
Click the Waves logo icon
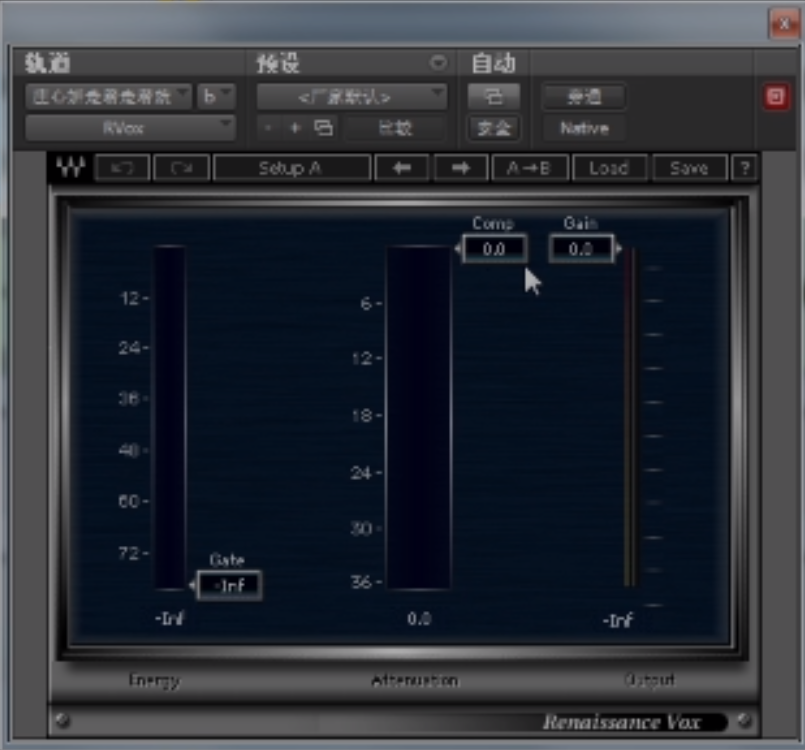70,168
